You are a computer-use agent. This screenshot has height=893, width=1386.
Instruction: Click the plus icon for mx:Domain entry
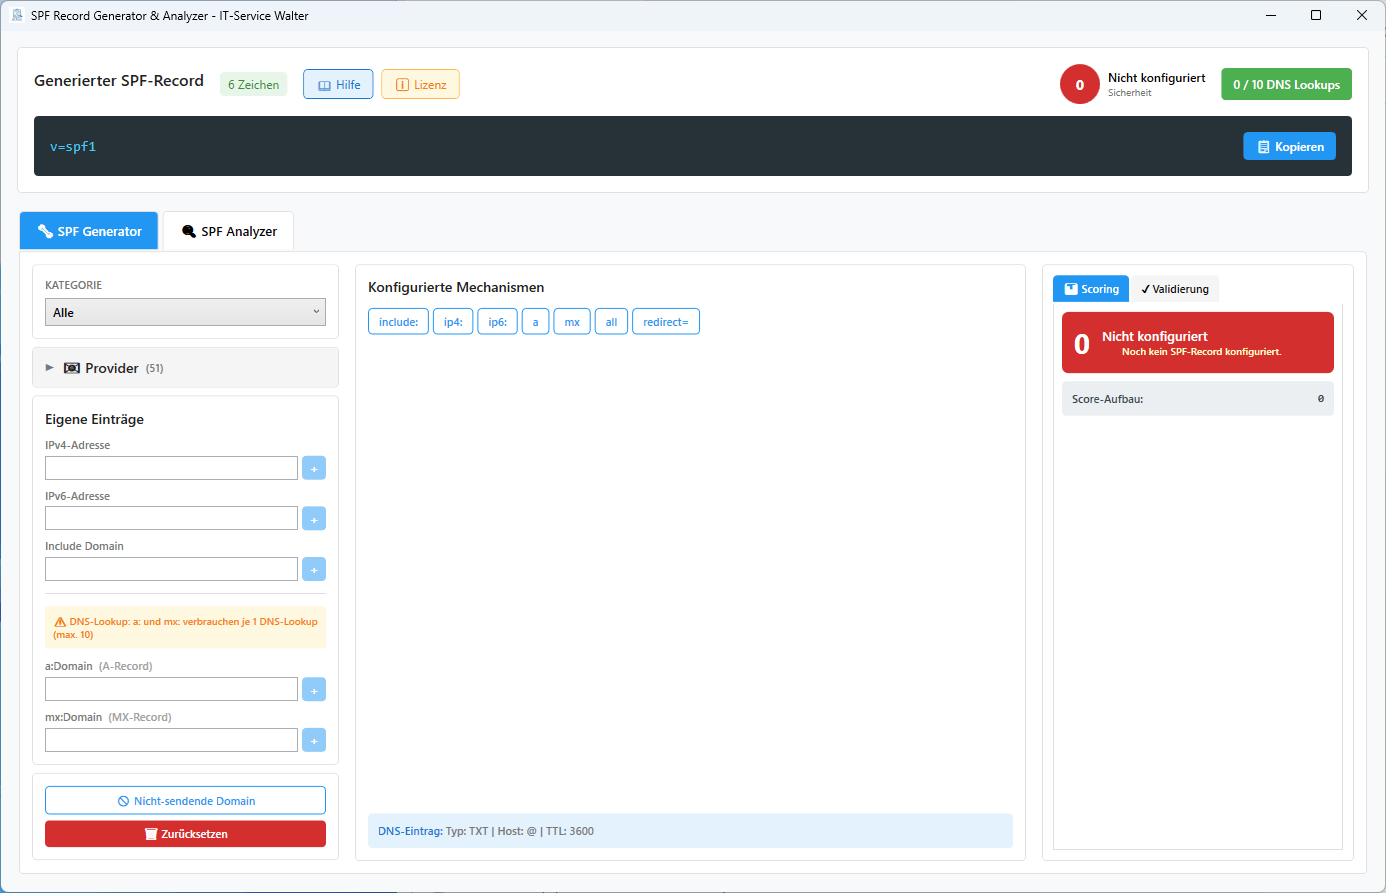tap(314, 741)
